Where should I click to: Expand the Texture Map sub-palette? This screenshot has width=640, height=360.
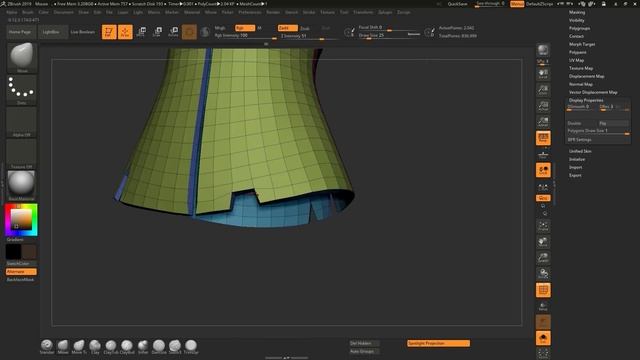click(x=581, y=68)
